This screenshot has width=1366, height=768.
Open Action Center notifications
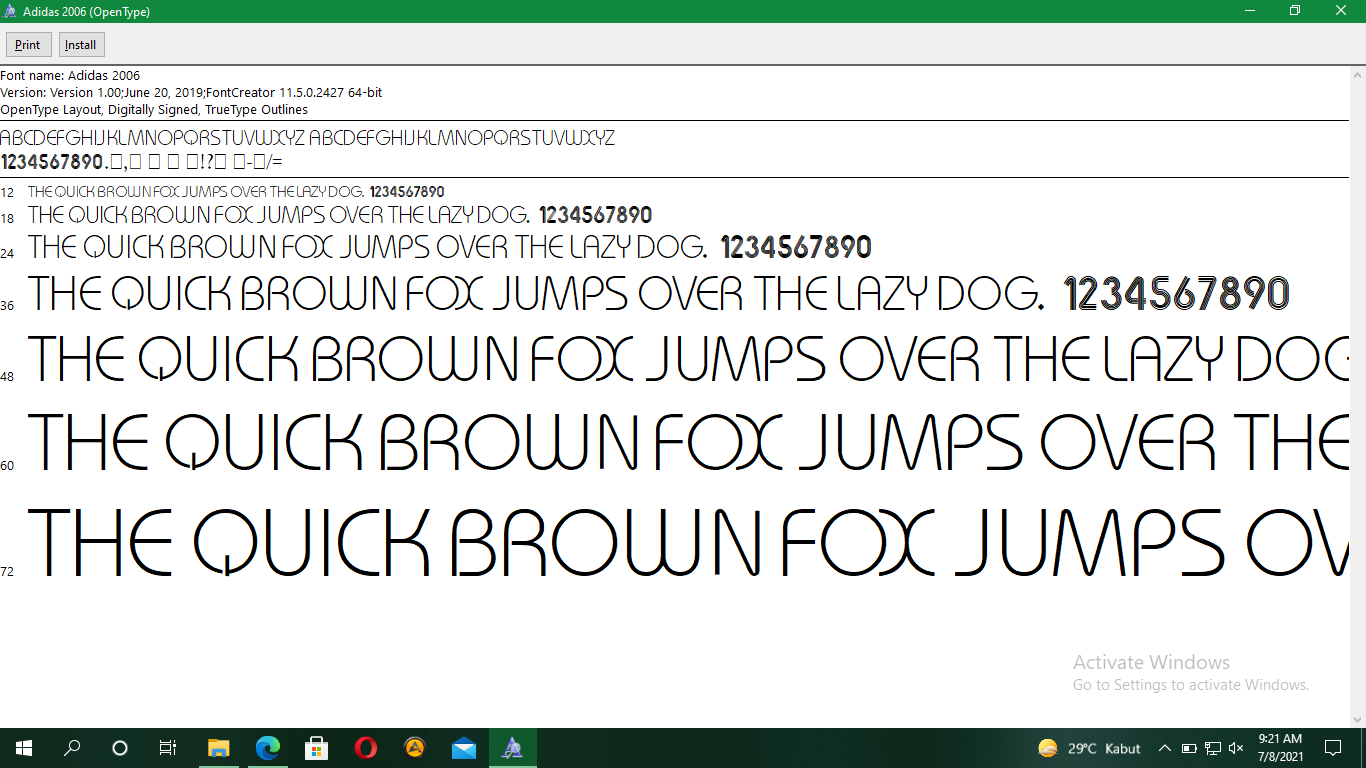tap(1332, 747)
